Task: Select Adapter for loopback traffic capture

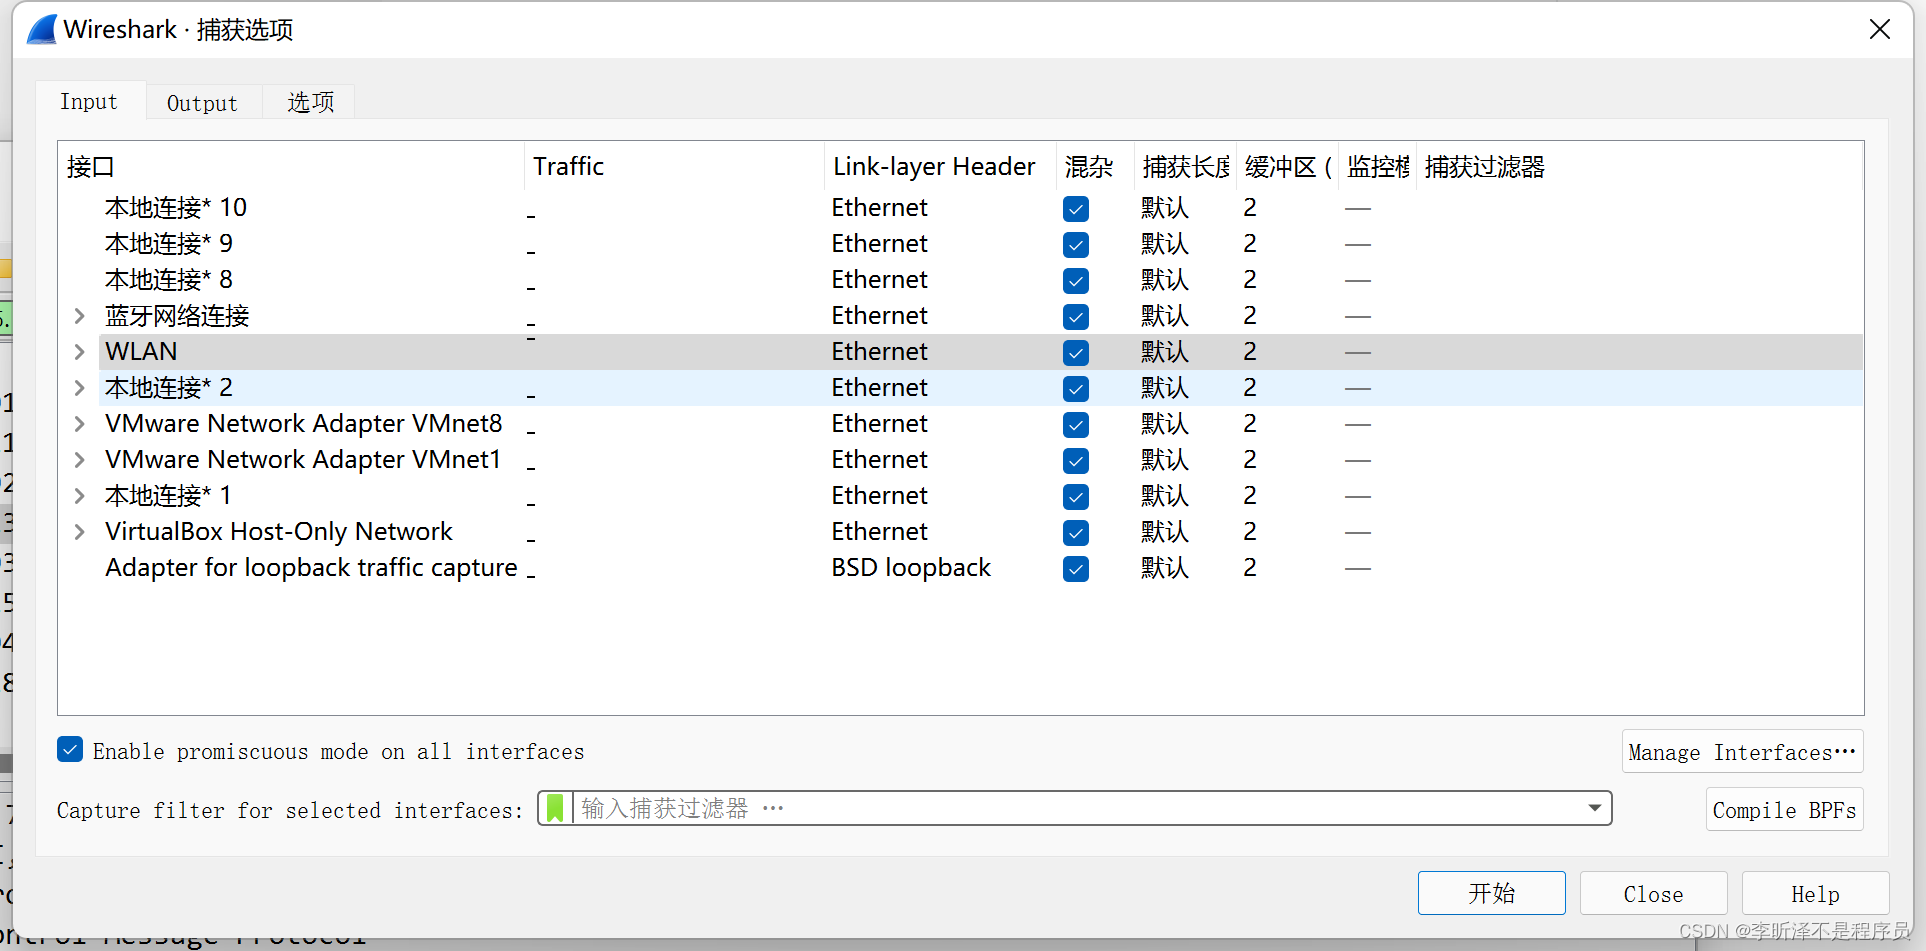Action: (311, 568)
